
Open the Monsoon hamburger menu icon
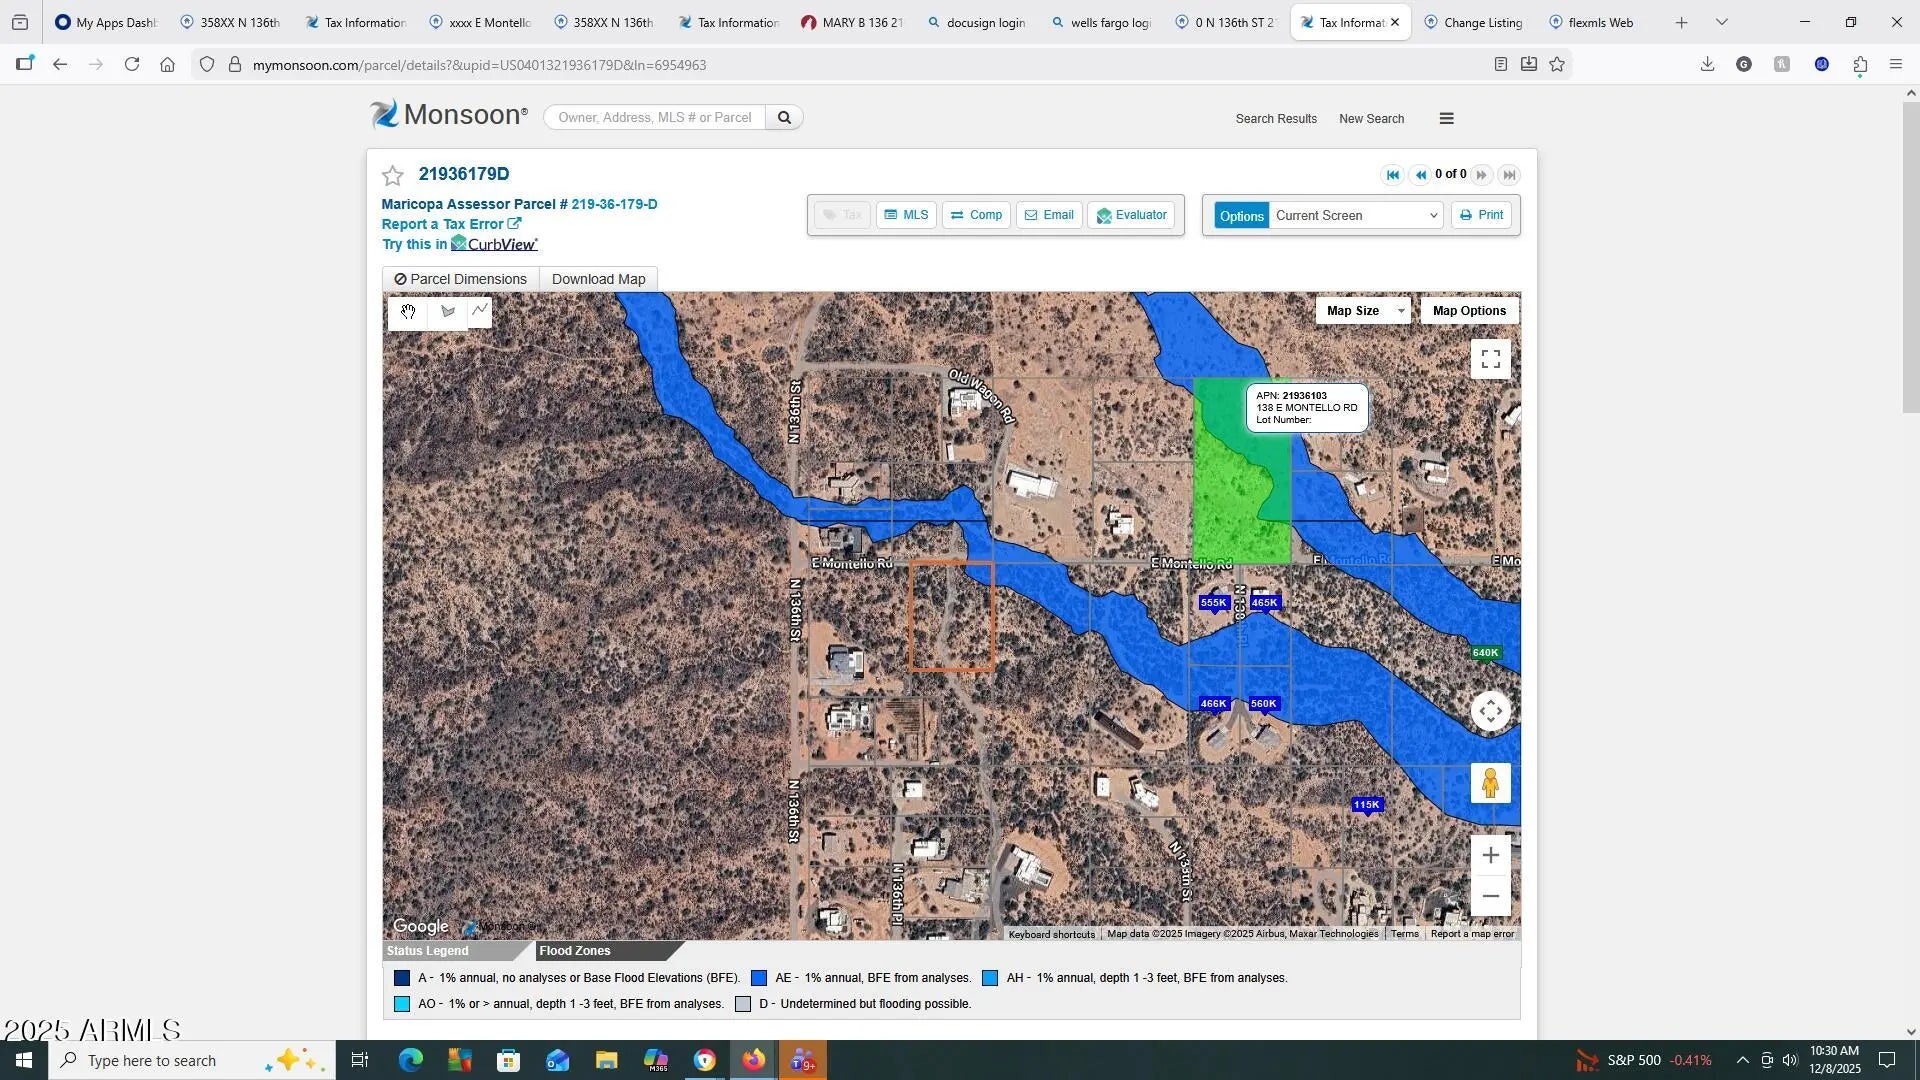click(x=1446, y=118)
